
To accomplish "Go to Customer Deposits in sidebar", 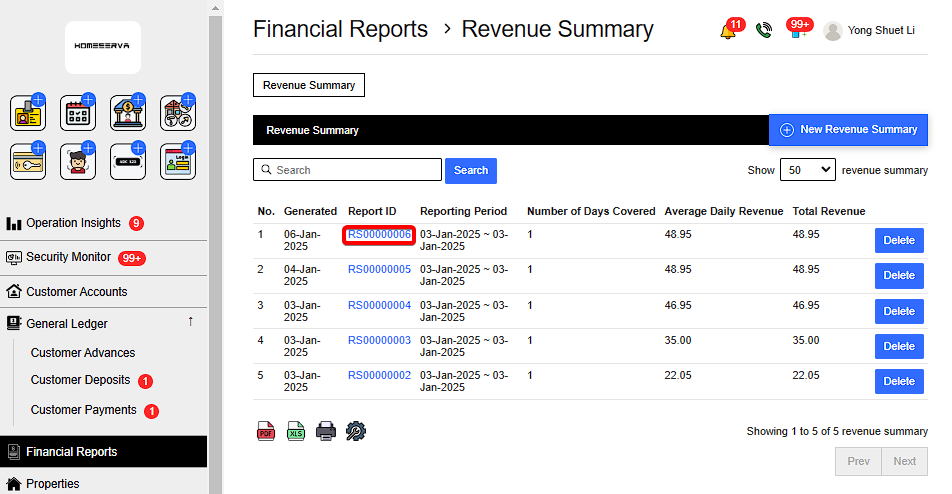I will [80, 380].
